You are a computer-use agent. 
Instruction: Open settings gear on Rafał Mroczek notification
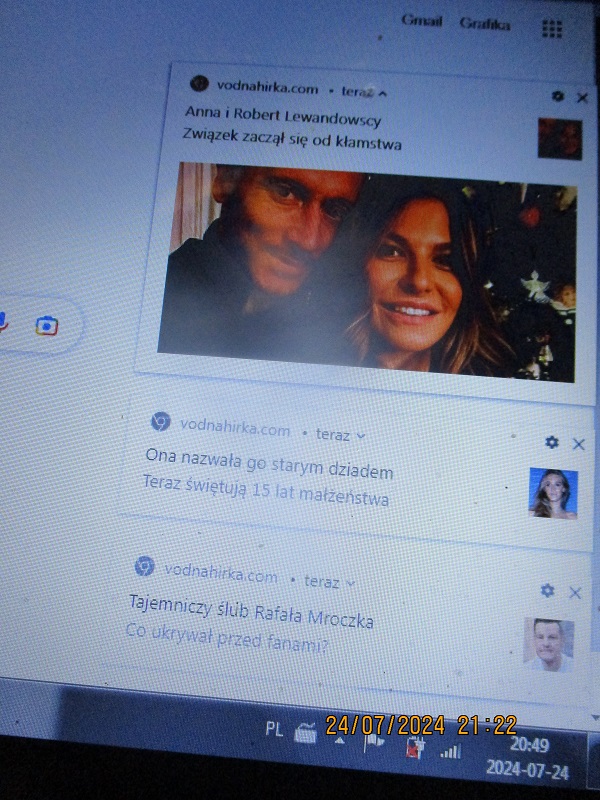[547, 591]
